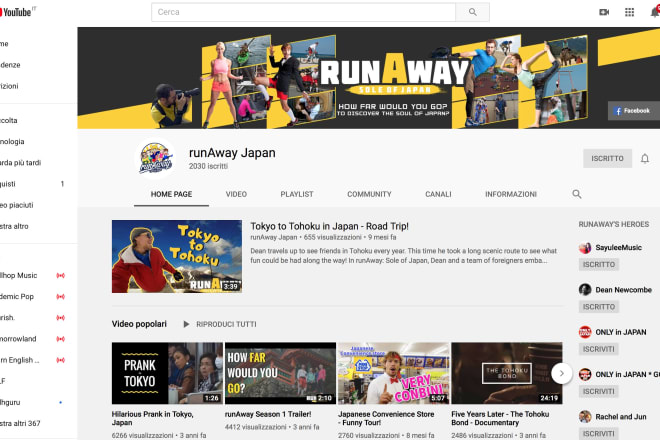The height and width of the screenshot is (440, 660).
Task: Click ISCRIVITI under ONLY in JAPAN
Action: pos(599,349)
